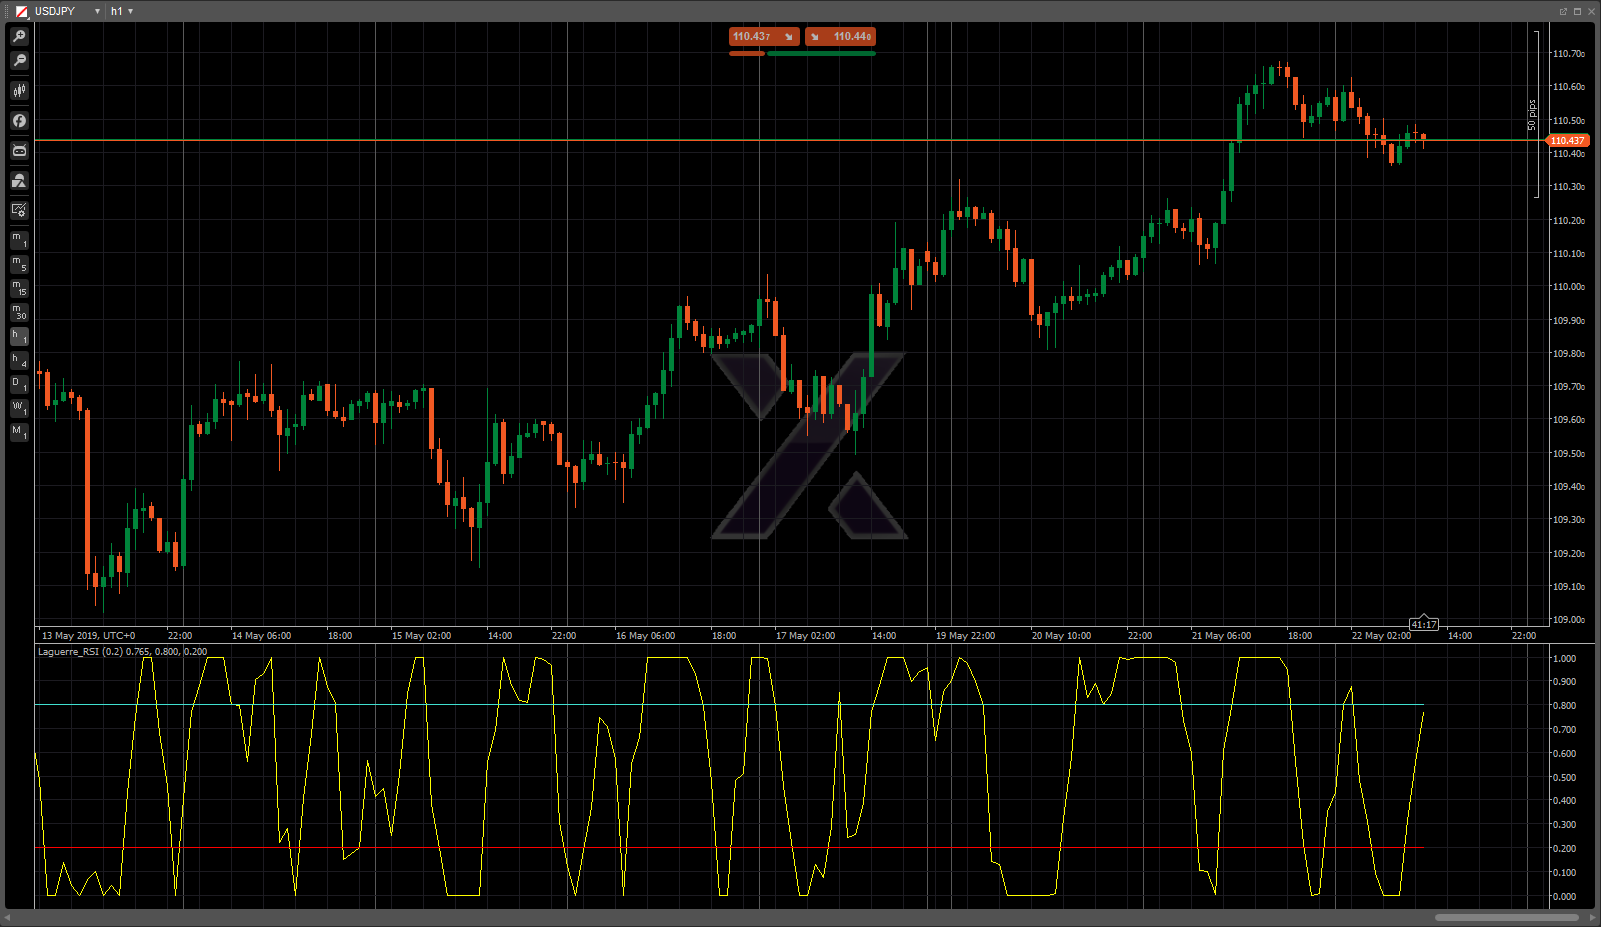Open the USDJPY symbol dropdown
This screenshot has height=927, width=1601.
[x=97, y=11]
